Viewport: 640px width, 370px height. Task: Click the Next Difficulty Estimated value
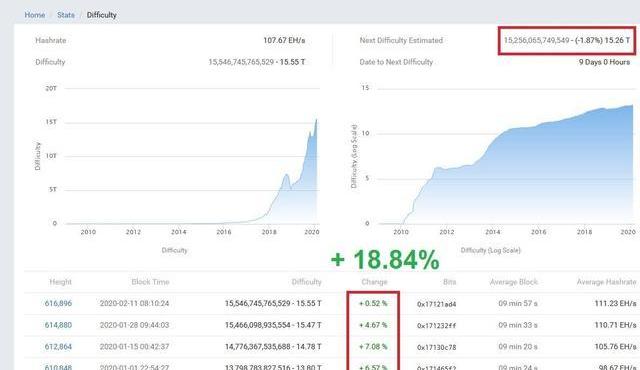point(567,40)
